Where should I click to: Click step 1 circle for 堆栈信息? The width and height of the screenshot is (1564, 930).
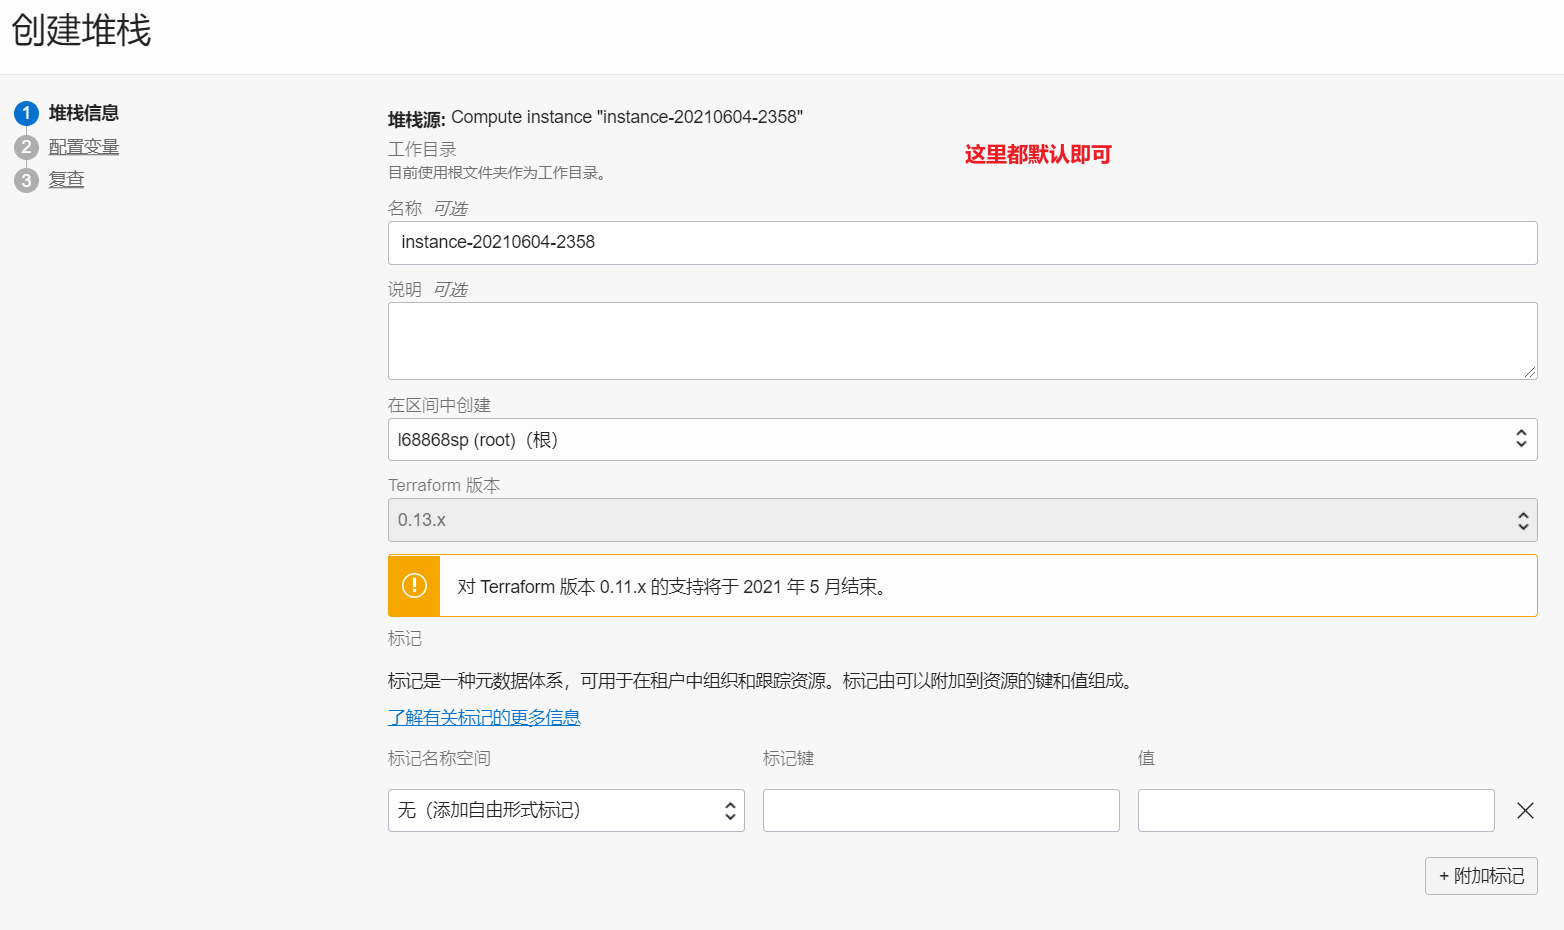26,113
